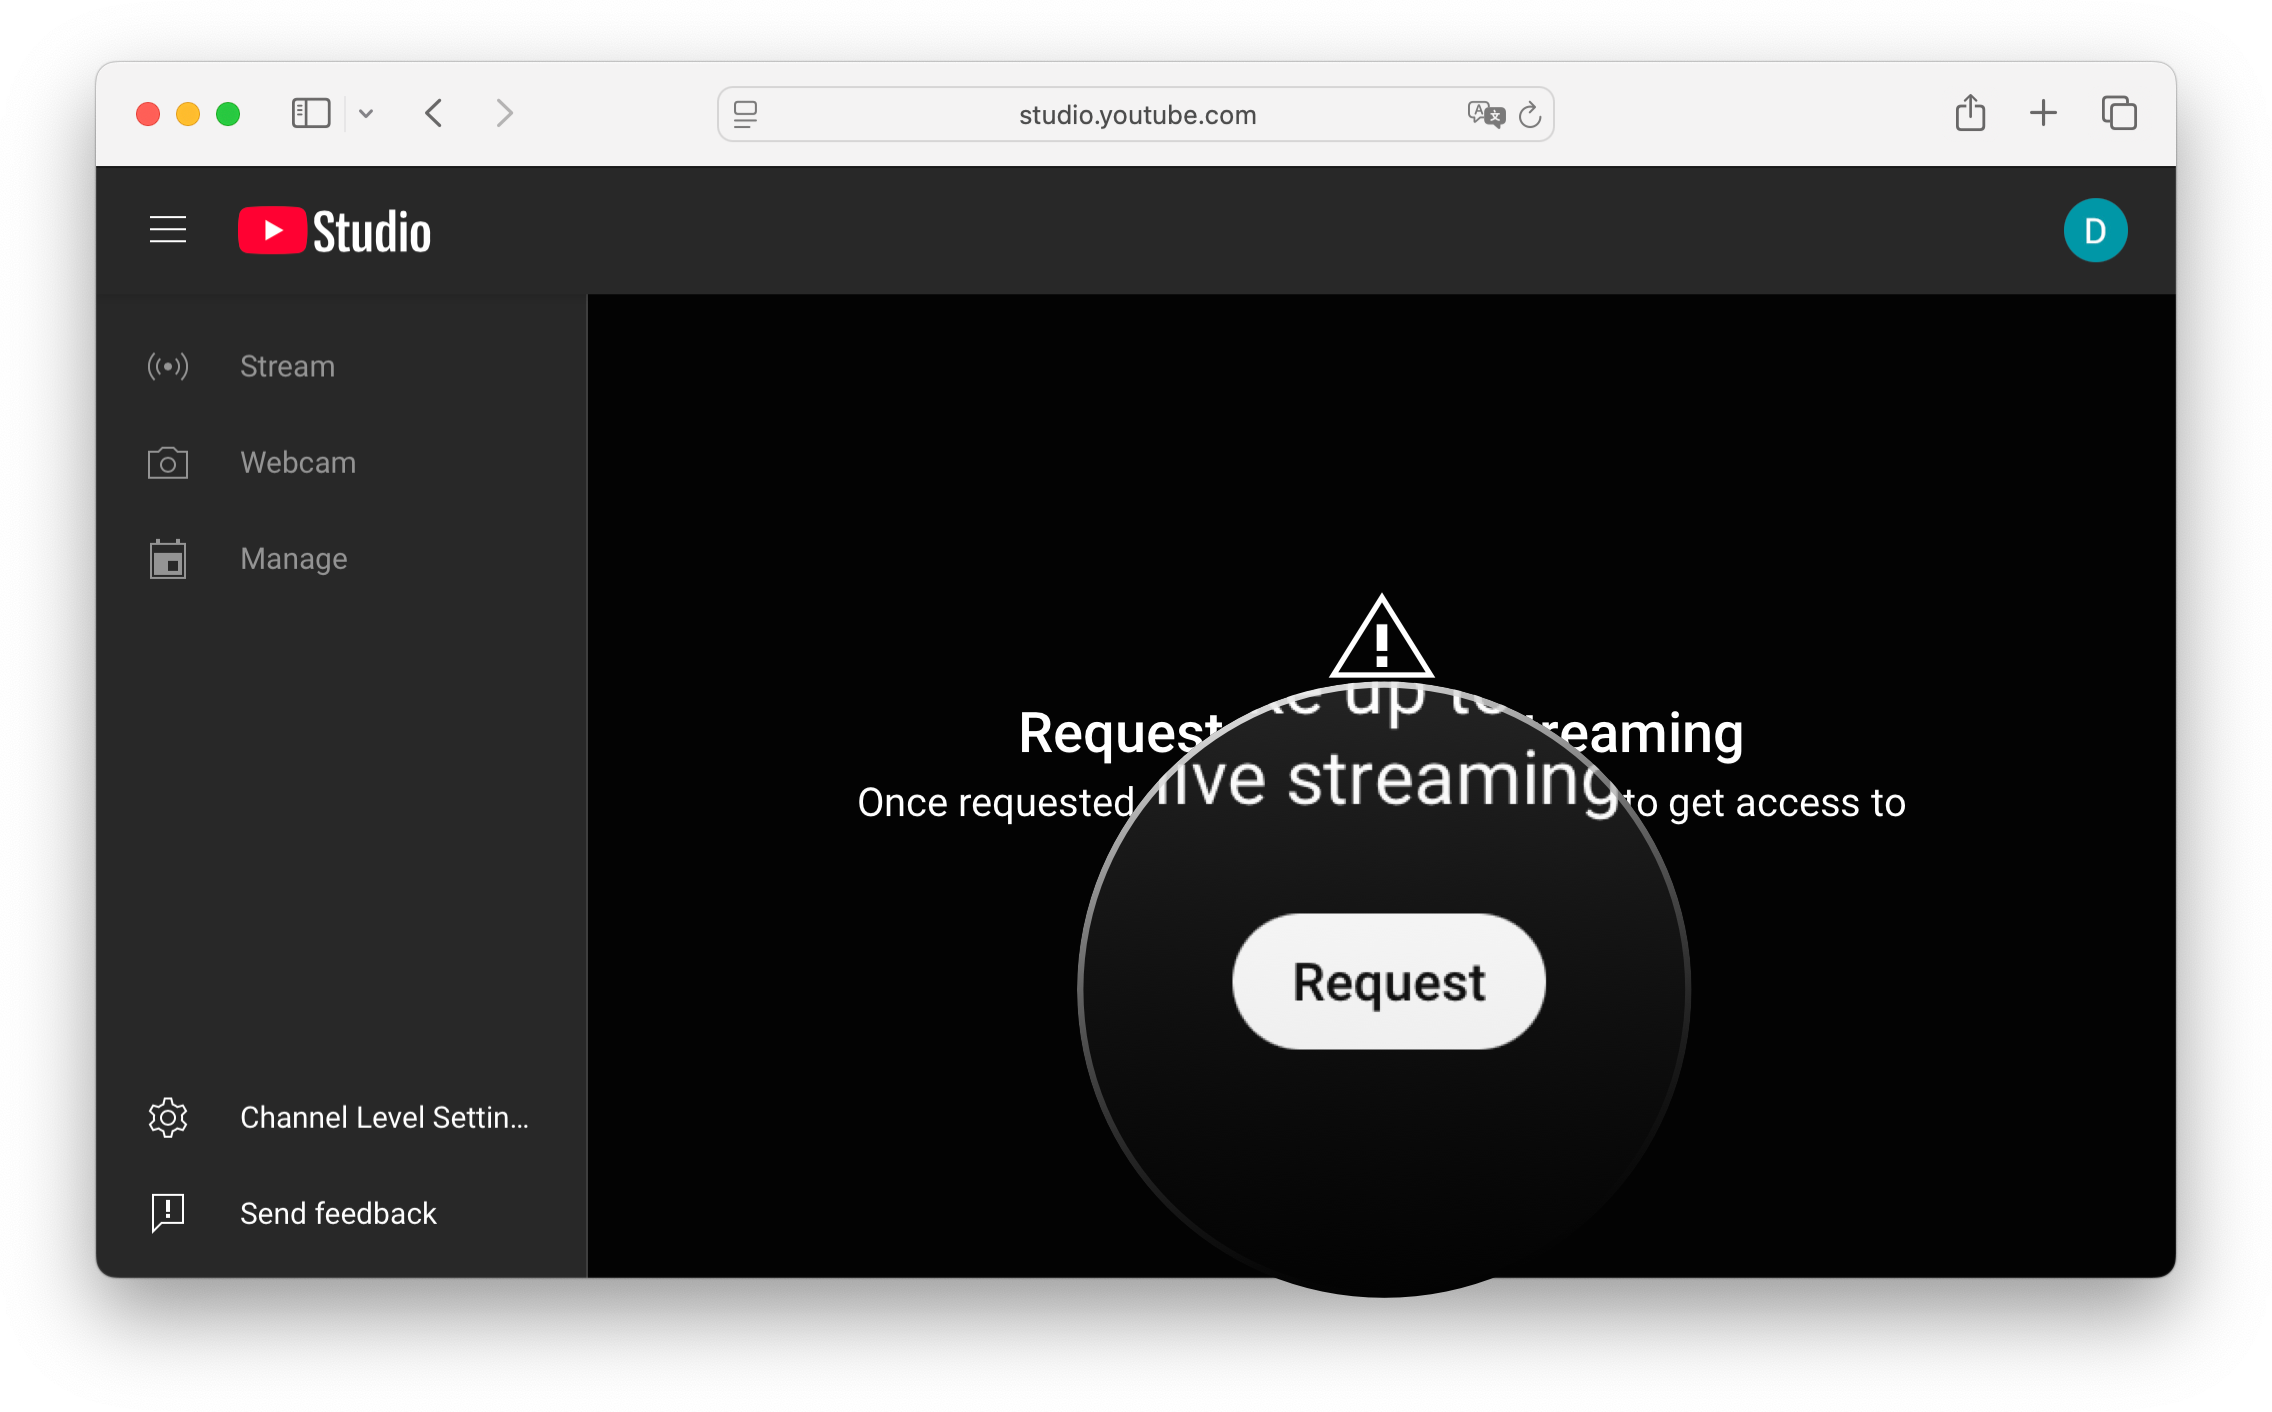
Task: Open a new tab with the plus button
Action: click(2043, 113)
